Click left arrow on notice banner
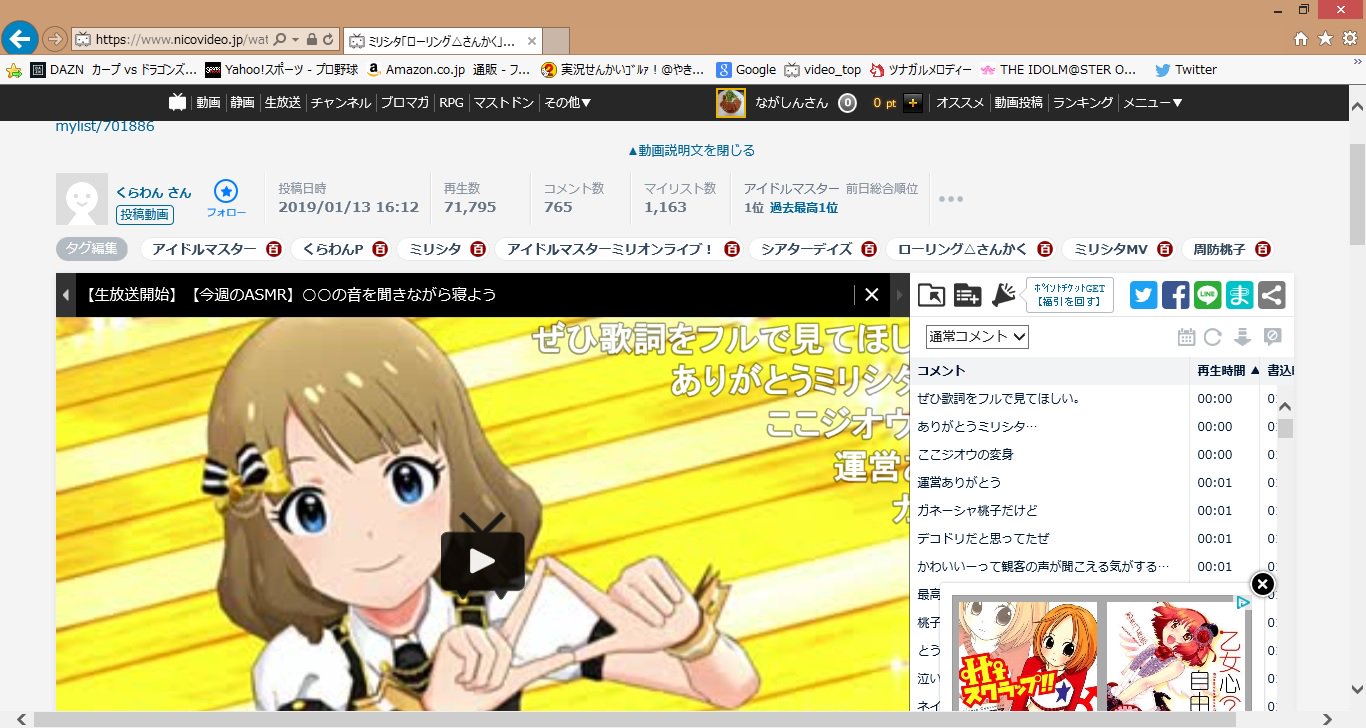The height and width of the screenshot is (728, 1366). [66, 295]
